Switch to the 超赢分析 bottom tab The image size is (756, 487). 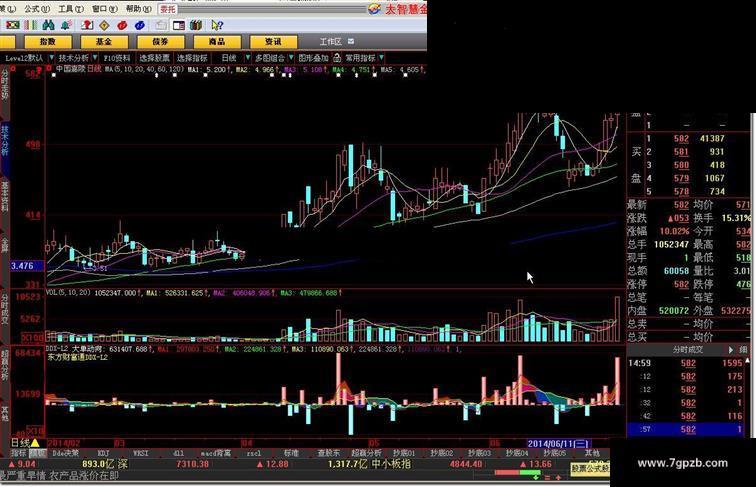pos(366,453)
